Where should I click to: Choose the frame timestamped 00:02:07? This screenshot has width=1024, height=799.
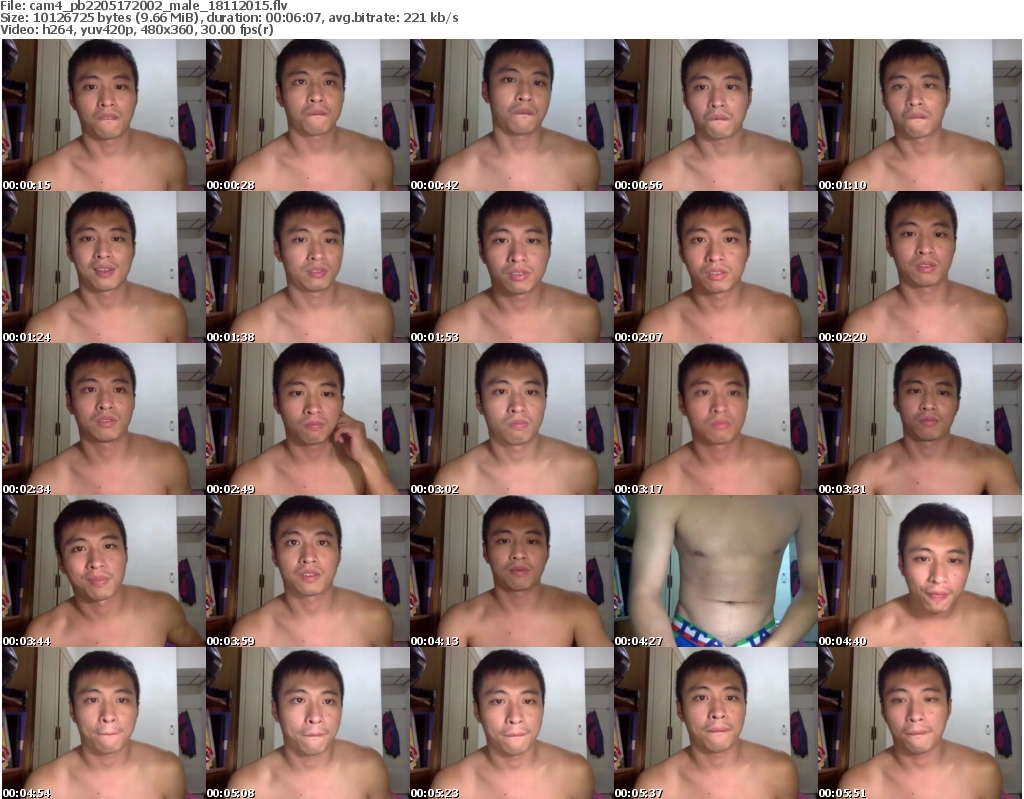pos(716,267)
